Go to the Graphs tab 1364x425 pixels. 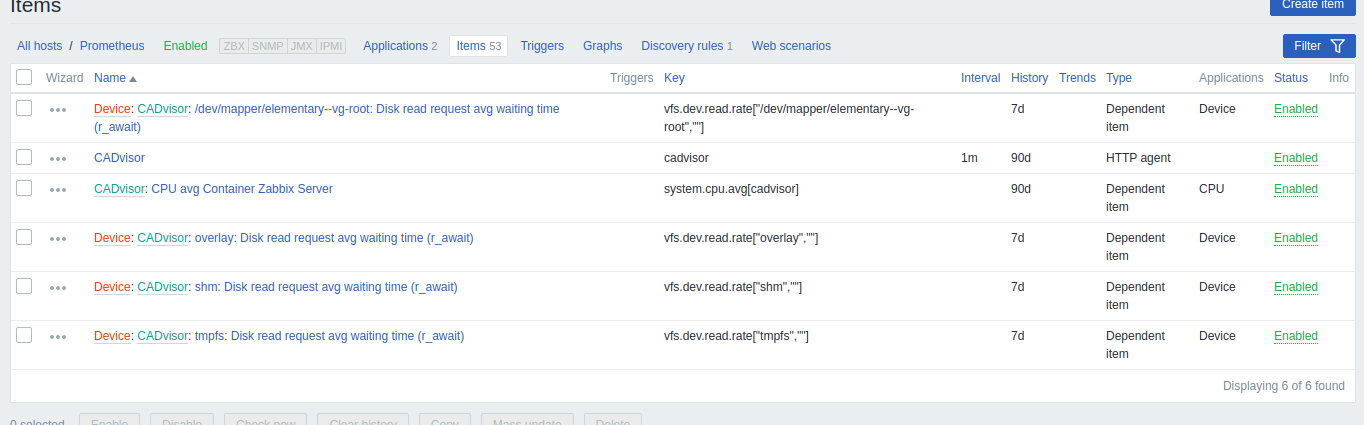(x=602, y=46)
